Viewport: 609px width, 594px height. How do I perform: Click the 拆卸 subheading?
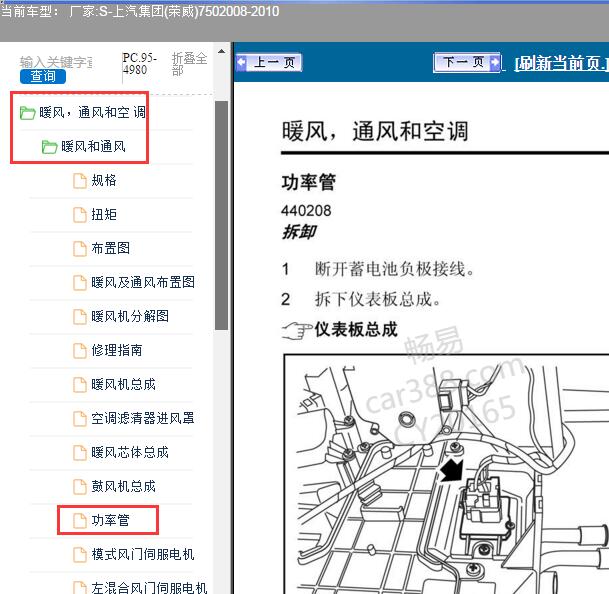coord(299,232)
